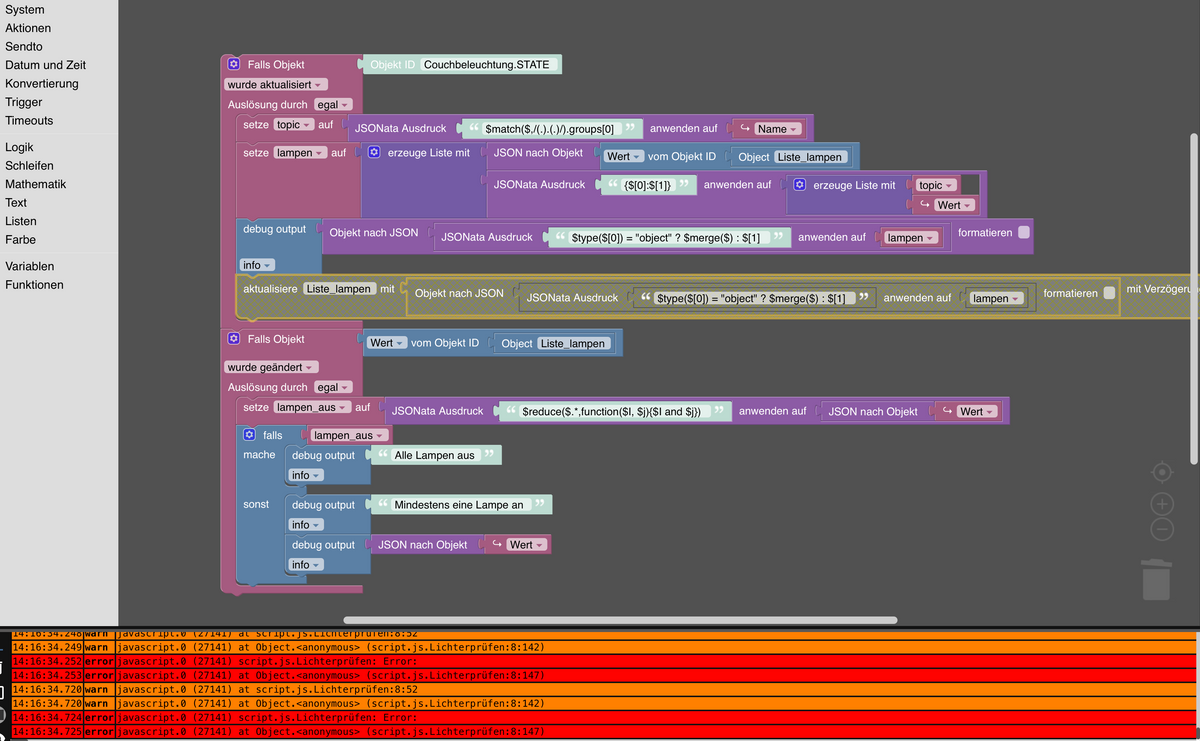Select the last 14:16:34.720 warn log row
Screen dimensions: 1200x741
pyautogui.click(x=604, y=704)
